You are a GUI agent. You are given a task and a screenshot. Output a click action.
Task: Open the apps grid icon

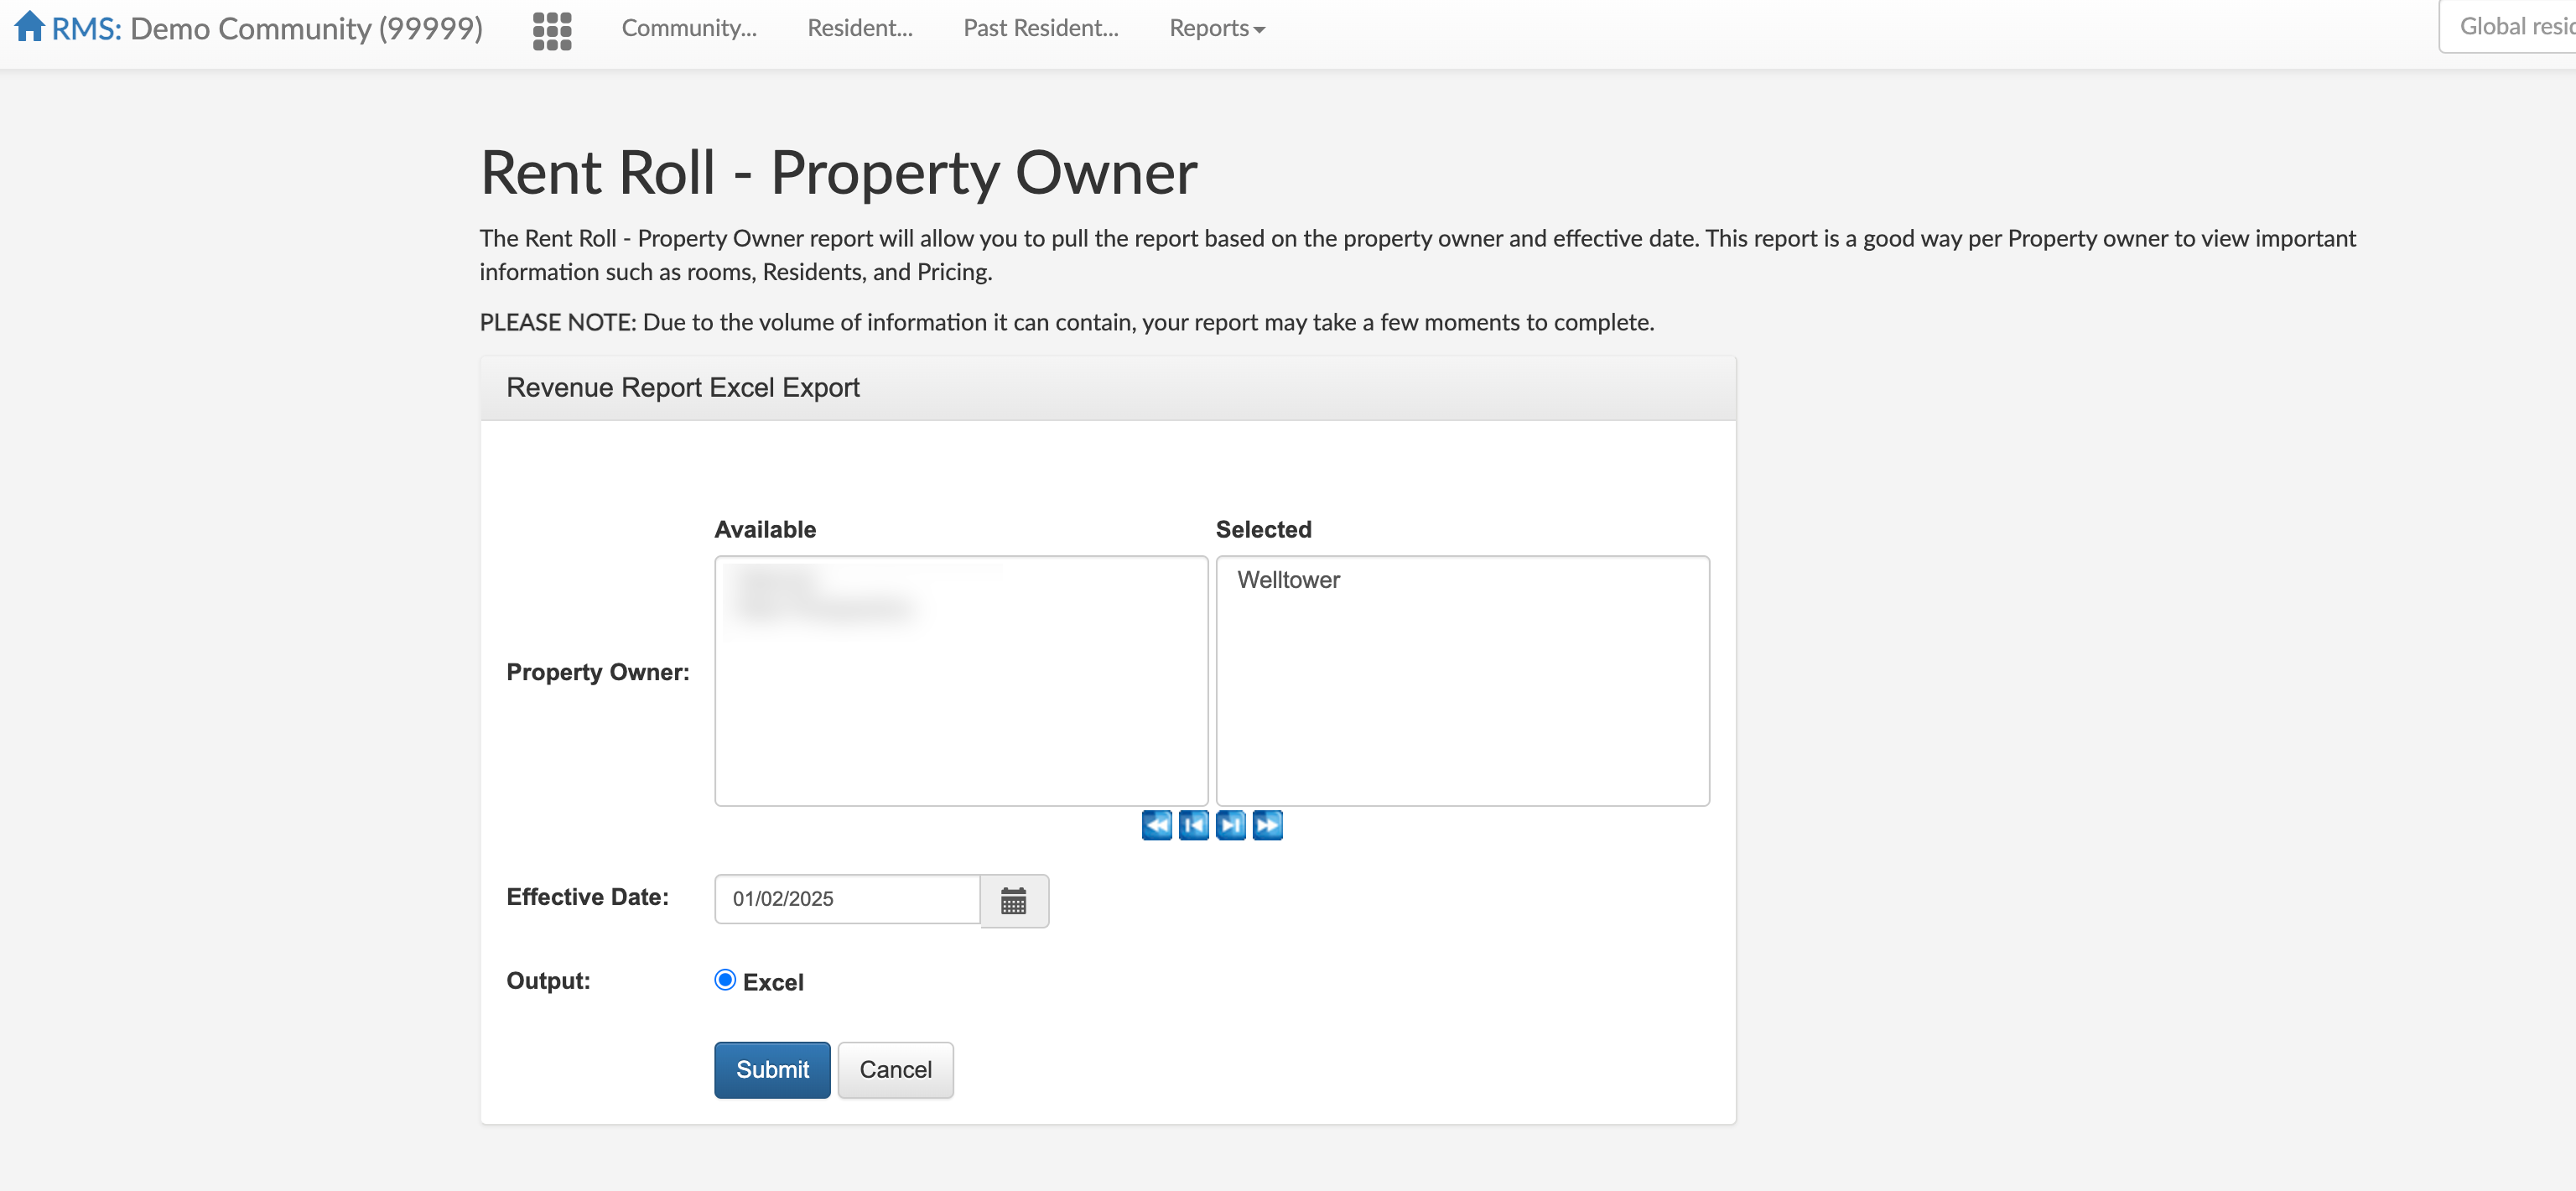point(551,30)
